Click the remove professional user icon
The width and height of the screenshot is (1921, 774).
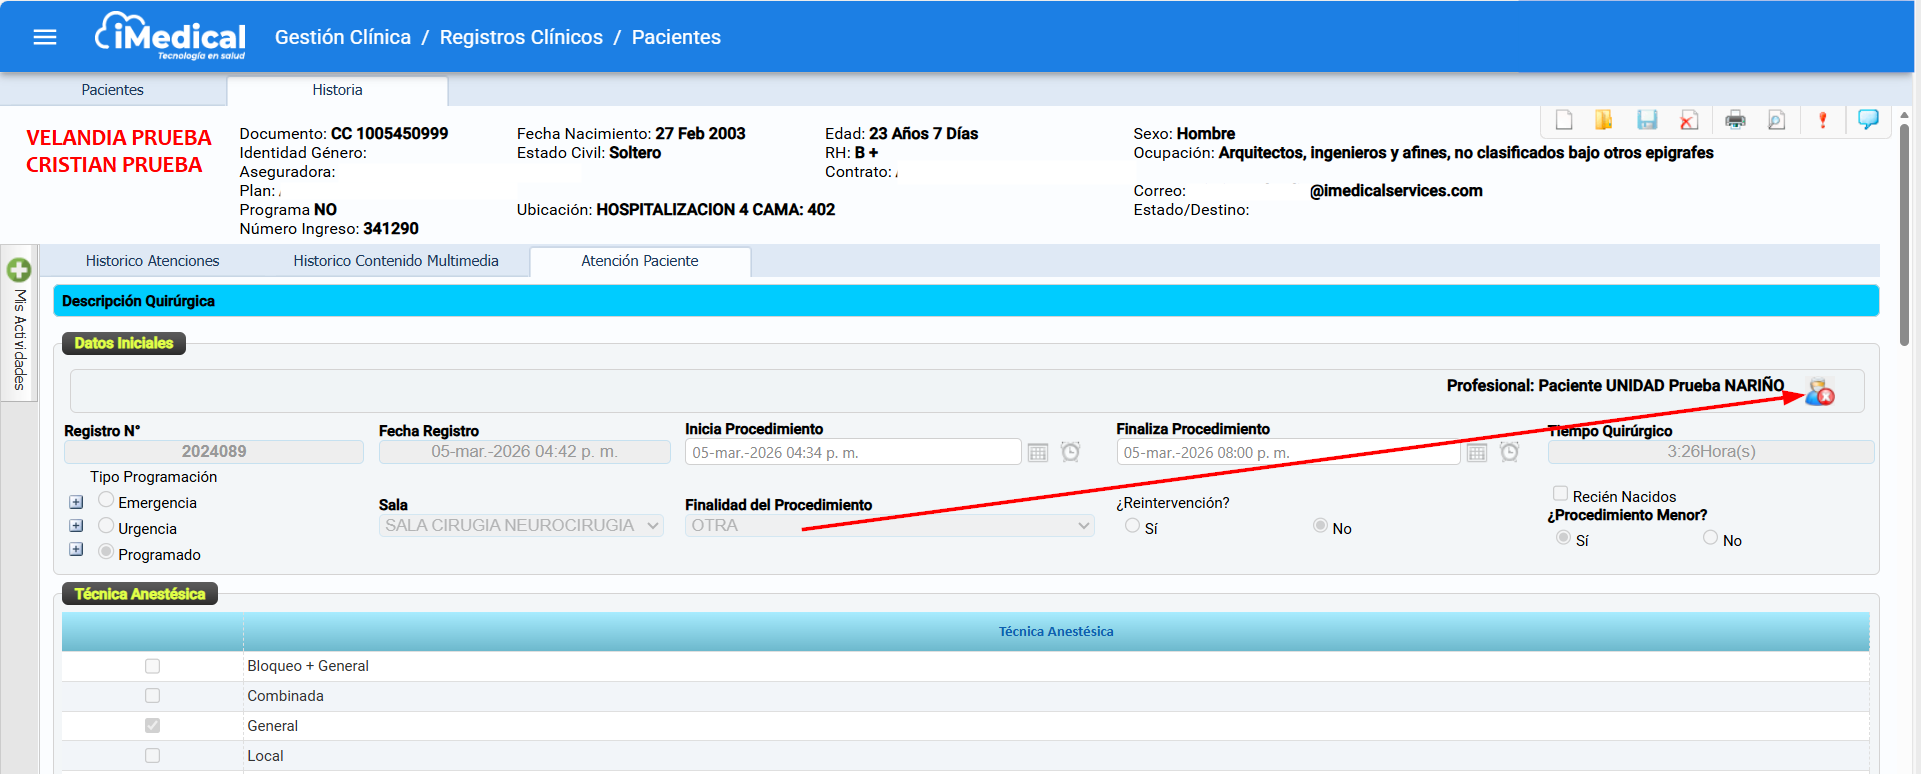pos(1819,392)
